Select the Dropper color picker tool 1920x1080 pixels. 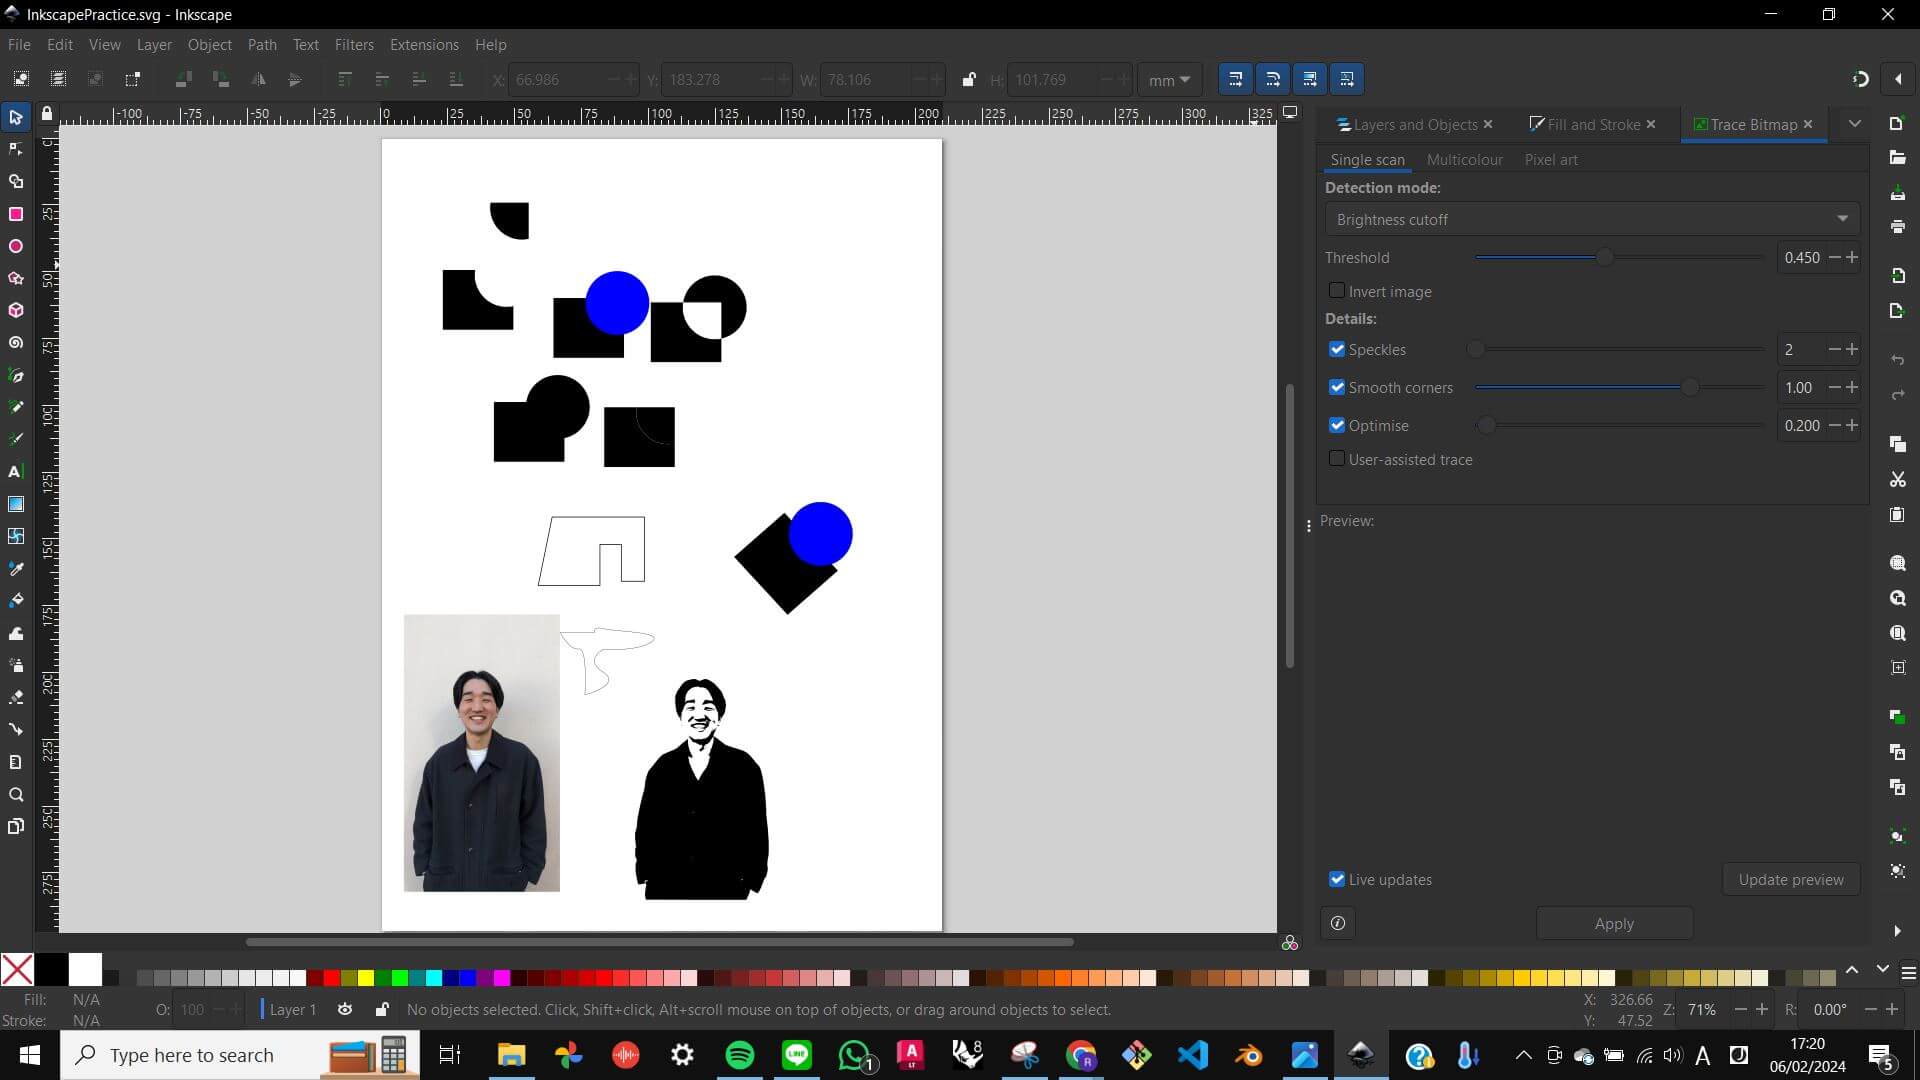(16, 568)
